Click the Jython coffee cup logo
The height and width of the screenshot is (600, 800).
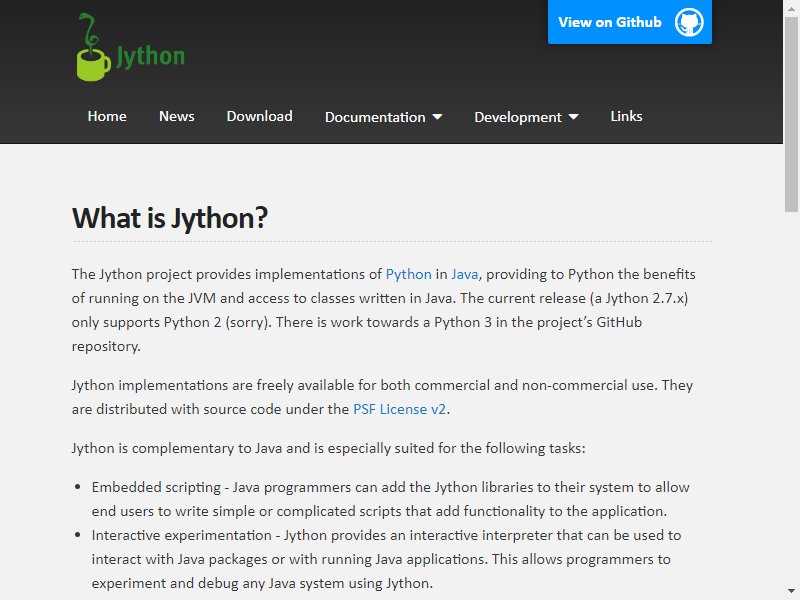pyautogui.click(x=93, y=47)
